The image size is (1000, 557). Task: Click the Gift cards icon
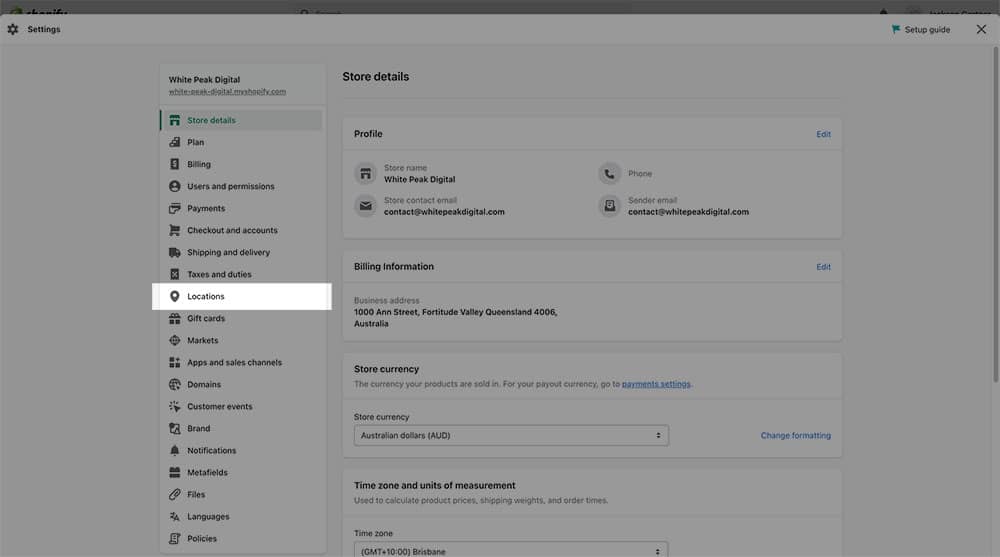[x=174, y=318]
